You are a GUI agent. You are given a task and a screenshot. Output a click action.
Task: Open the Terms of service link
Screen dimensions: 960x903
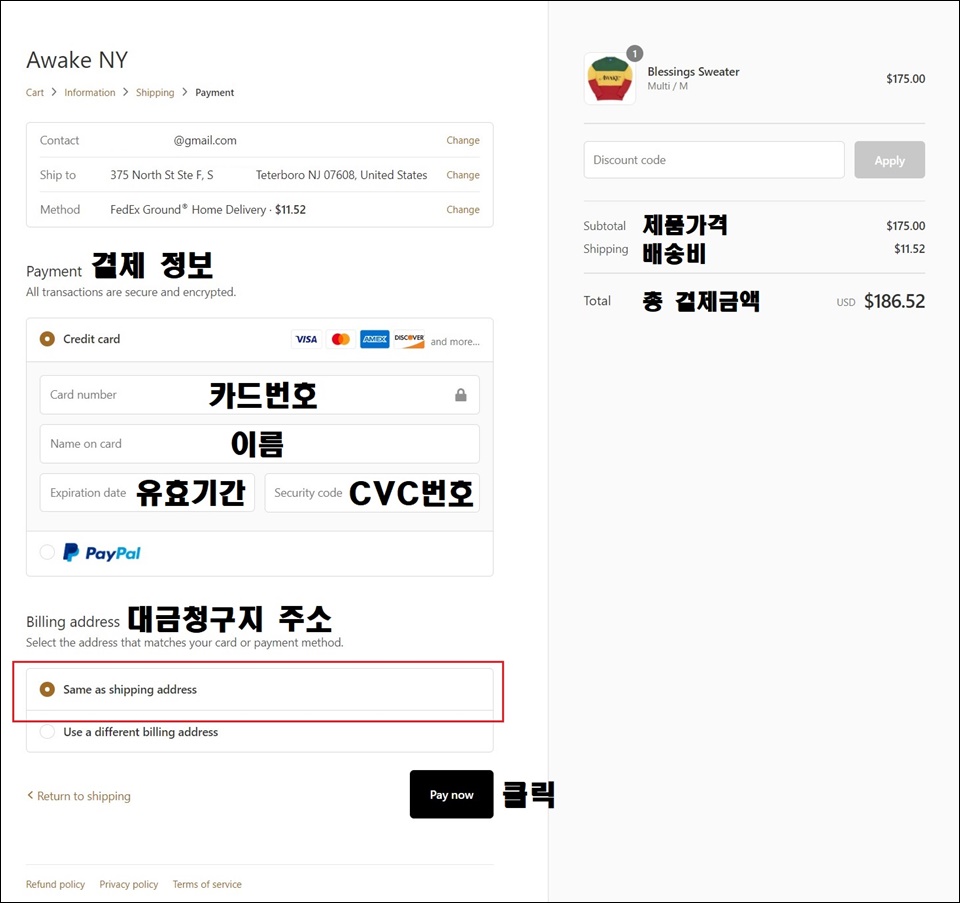[x=207, y=884]
